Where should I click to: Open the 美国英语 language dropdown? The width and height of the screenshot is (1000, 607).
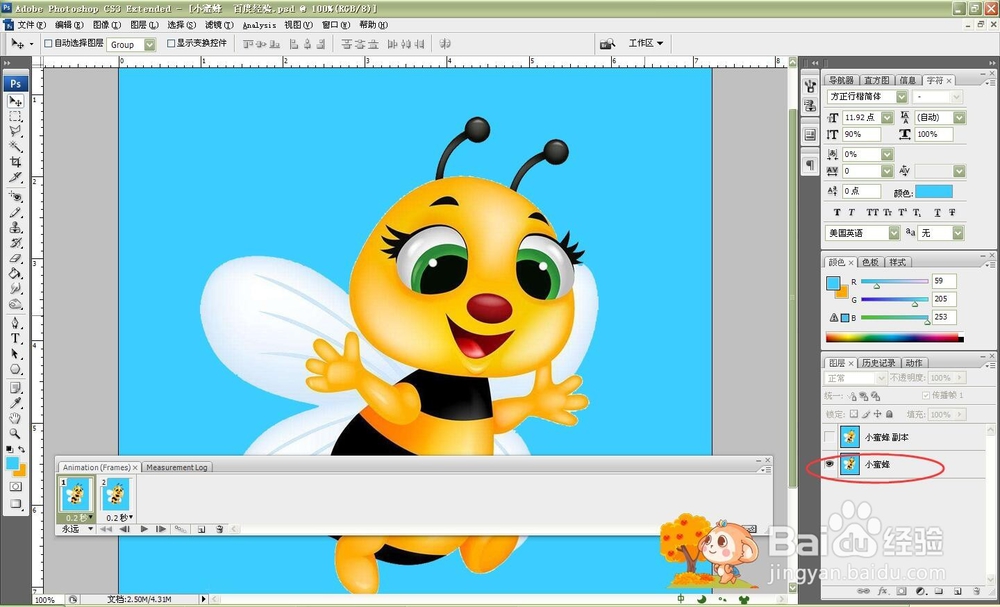[x=894, y=233]
